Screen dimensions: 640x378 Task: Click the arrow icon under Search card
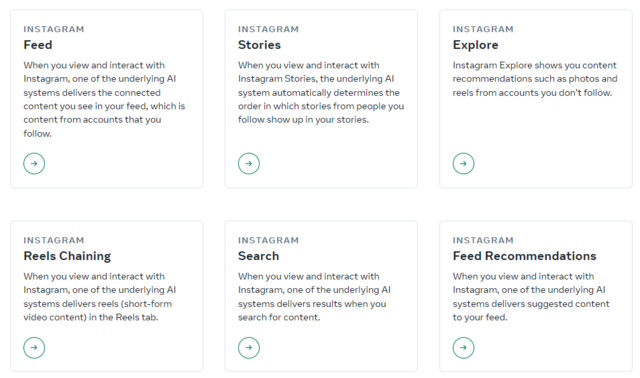click(x=249, y=348)
